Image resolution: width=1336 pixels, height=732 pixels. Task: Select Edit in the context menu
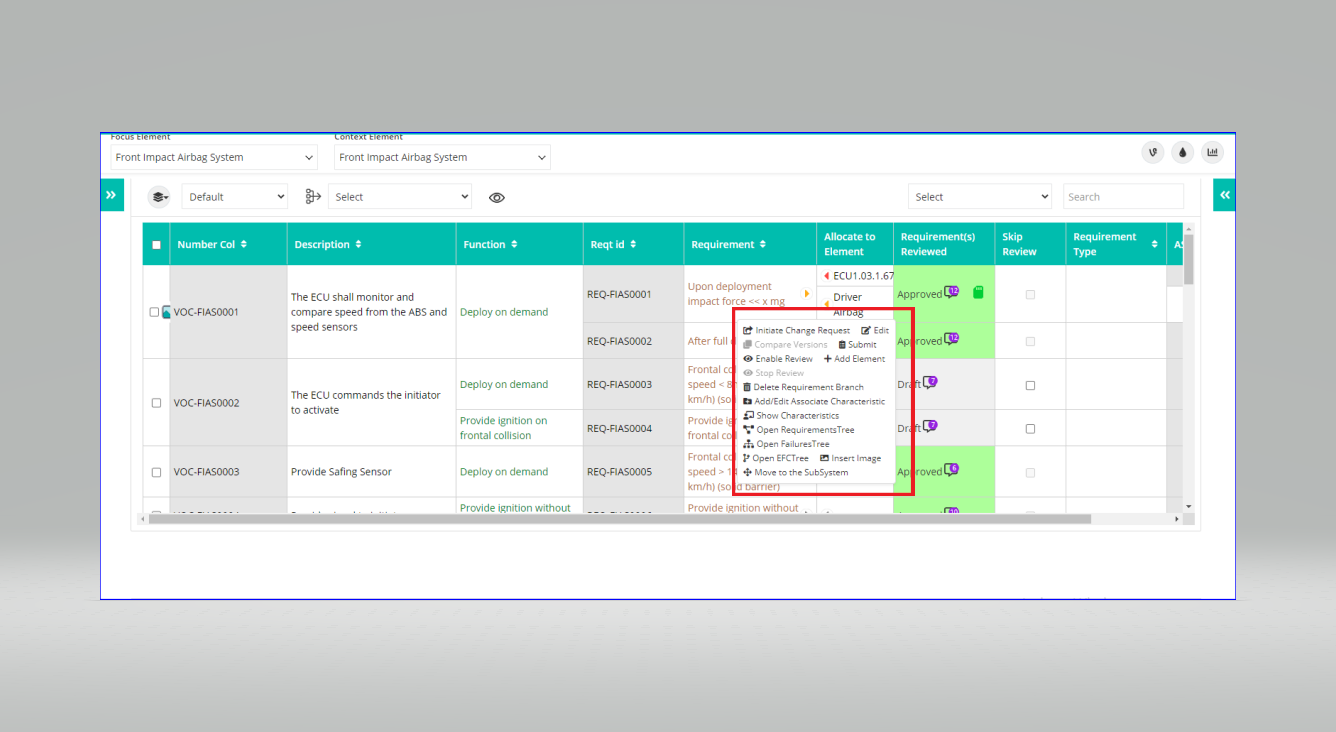[x=875, y=330]
